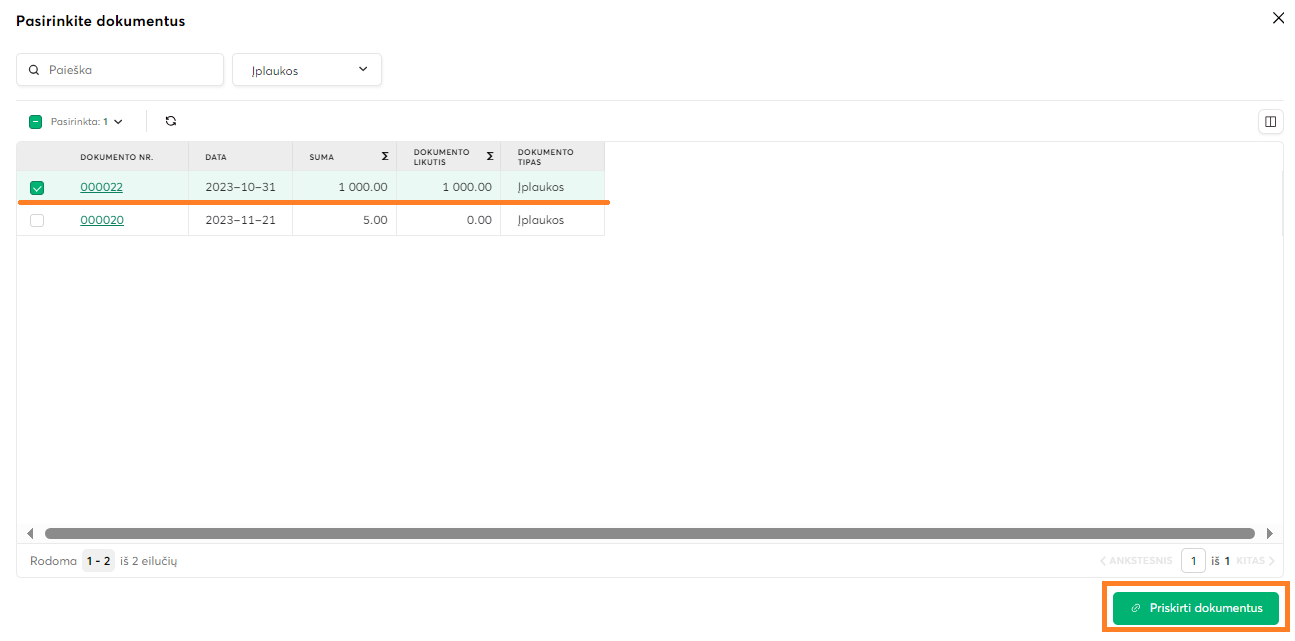This screenshot has width=1295, height=641.
Task: Close the Pasirinkite dokumentus dialog
Action: pos(1277,18)
